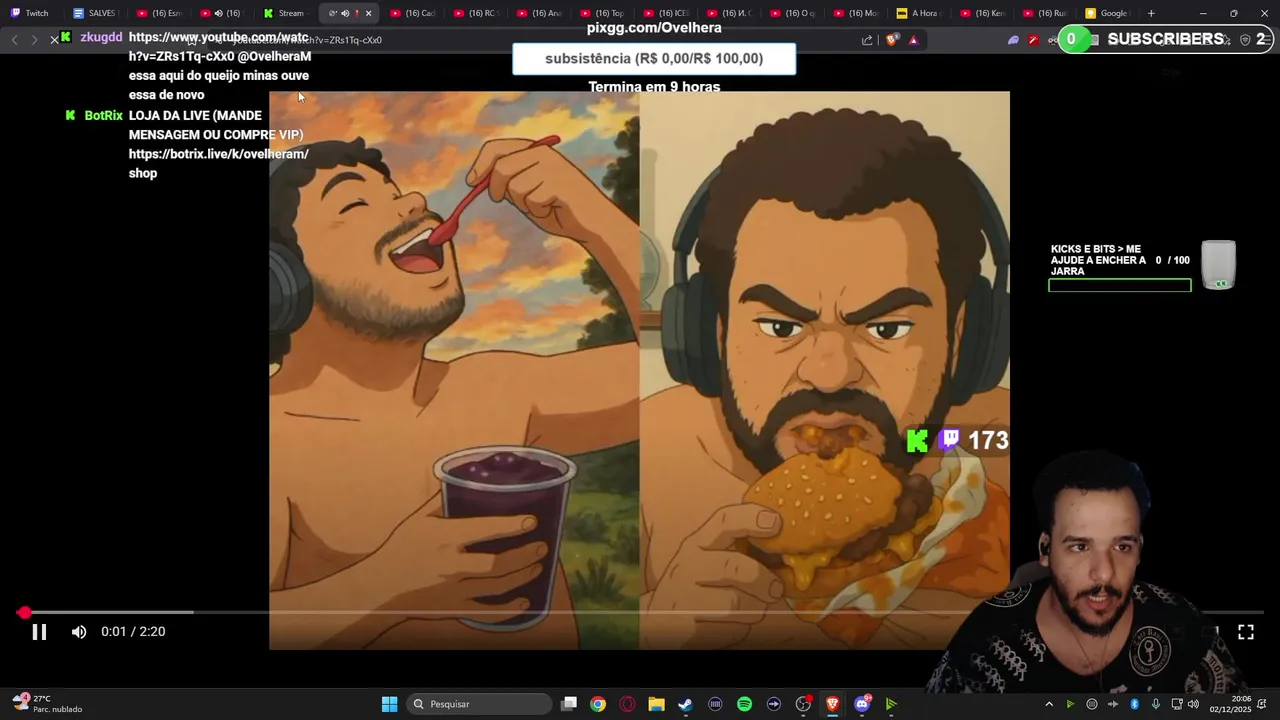Launch Google Chrome from the taskbar
Image resolution: width=1280 pixels, height=720 pixels.
coord(598,704)
